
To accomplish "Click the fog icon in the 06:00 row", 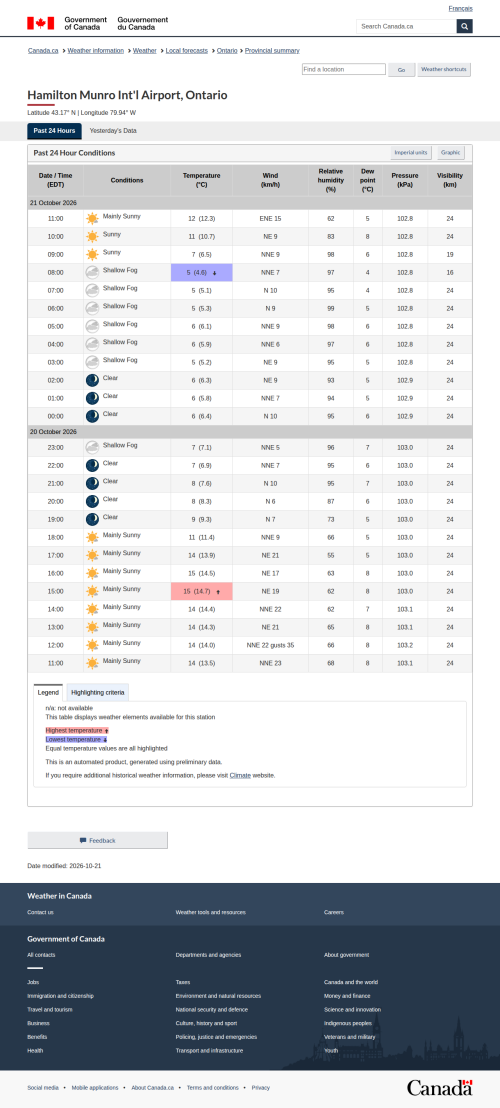I will pos(93,308).
